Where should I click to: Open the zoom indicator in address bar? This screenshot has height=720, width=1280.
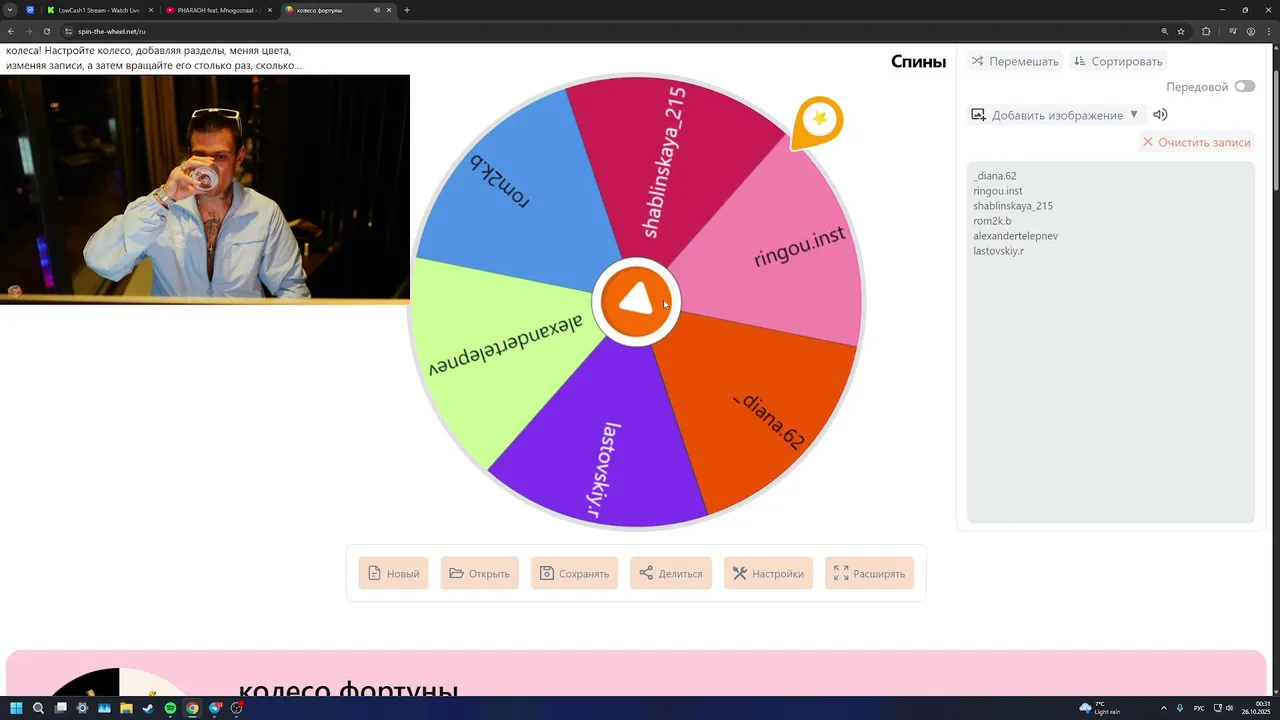point(1164,31)
